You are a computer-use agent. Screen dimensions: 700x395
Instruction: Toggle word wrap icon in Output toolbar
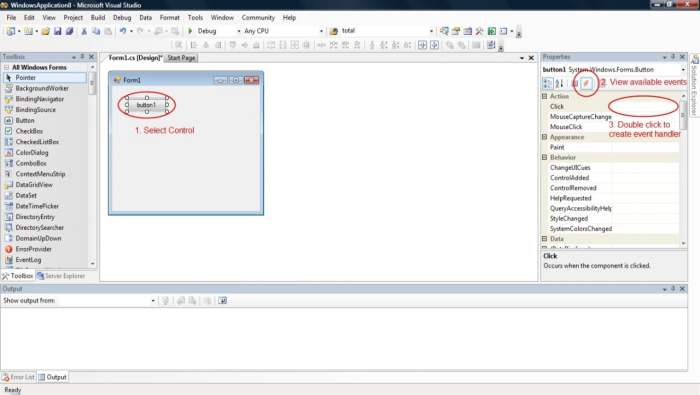click(222, 300)
